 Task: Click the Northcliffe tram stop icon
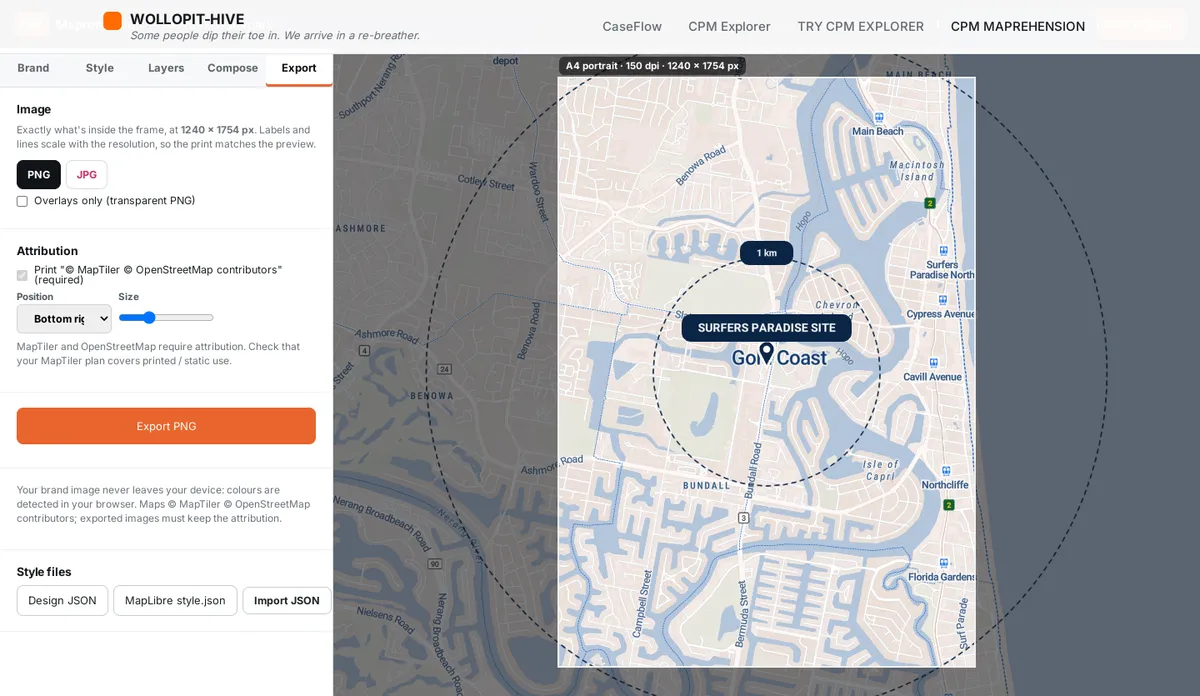point(945,471)
